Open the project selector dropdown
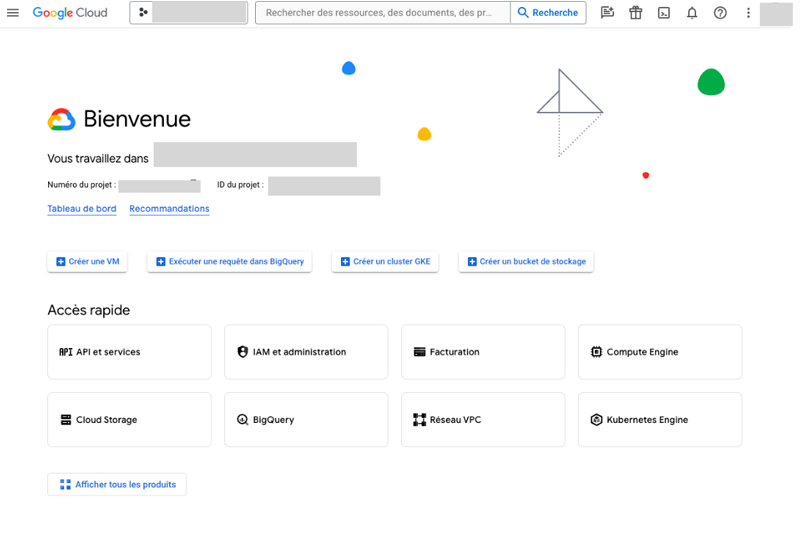Screen dimensions: 800x537 click(x=189, y=13)
